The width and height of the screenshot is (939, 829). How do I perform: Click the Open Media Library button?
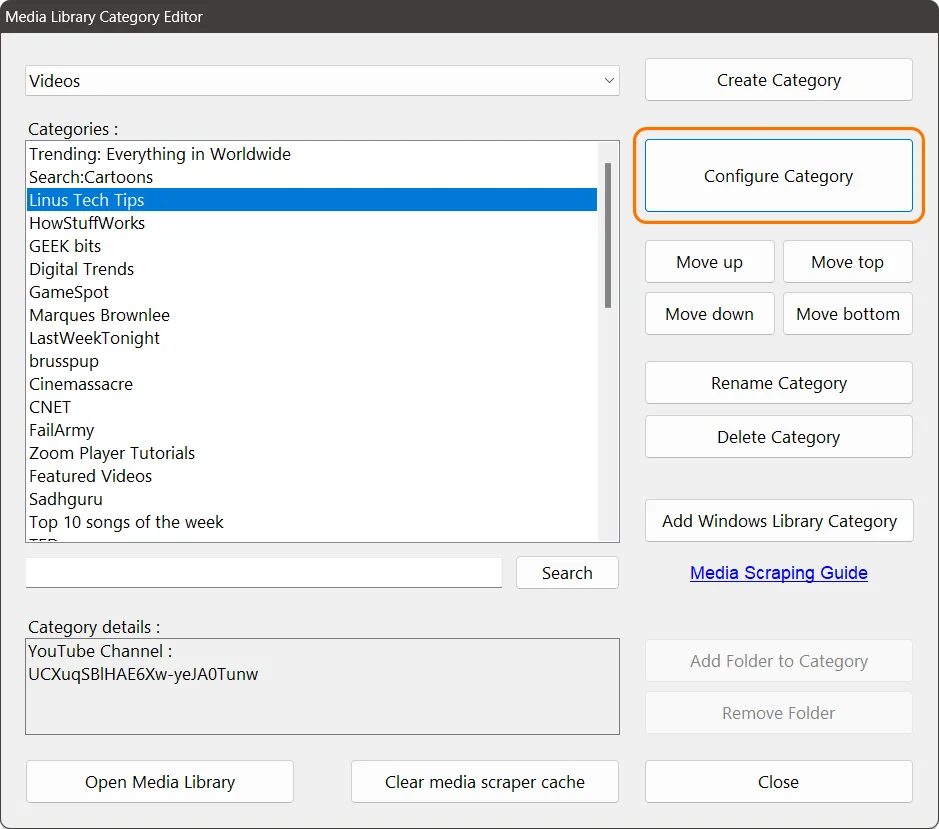160,782
